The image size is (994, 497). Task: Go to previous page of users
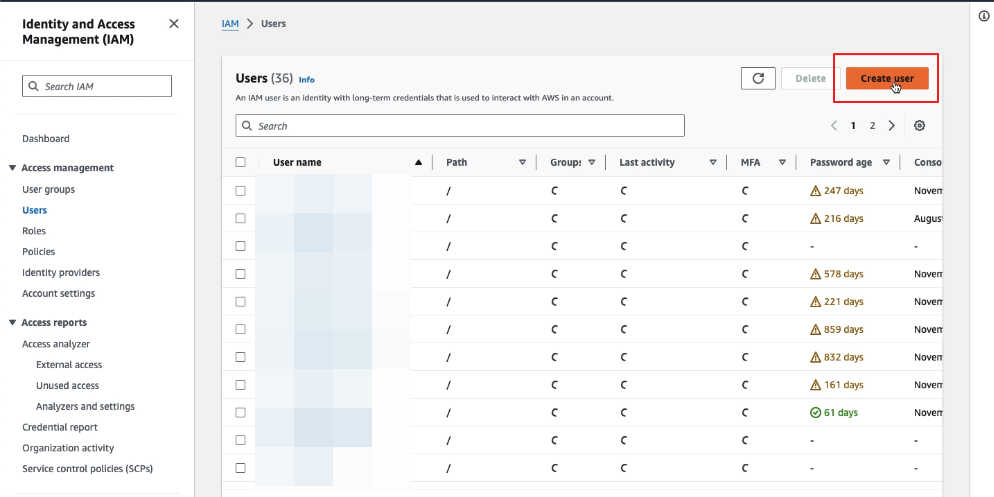tap(834, 126)
